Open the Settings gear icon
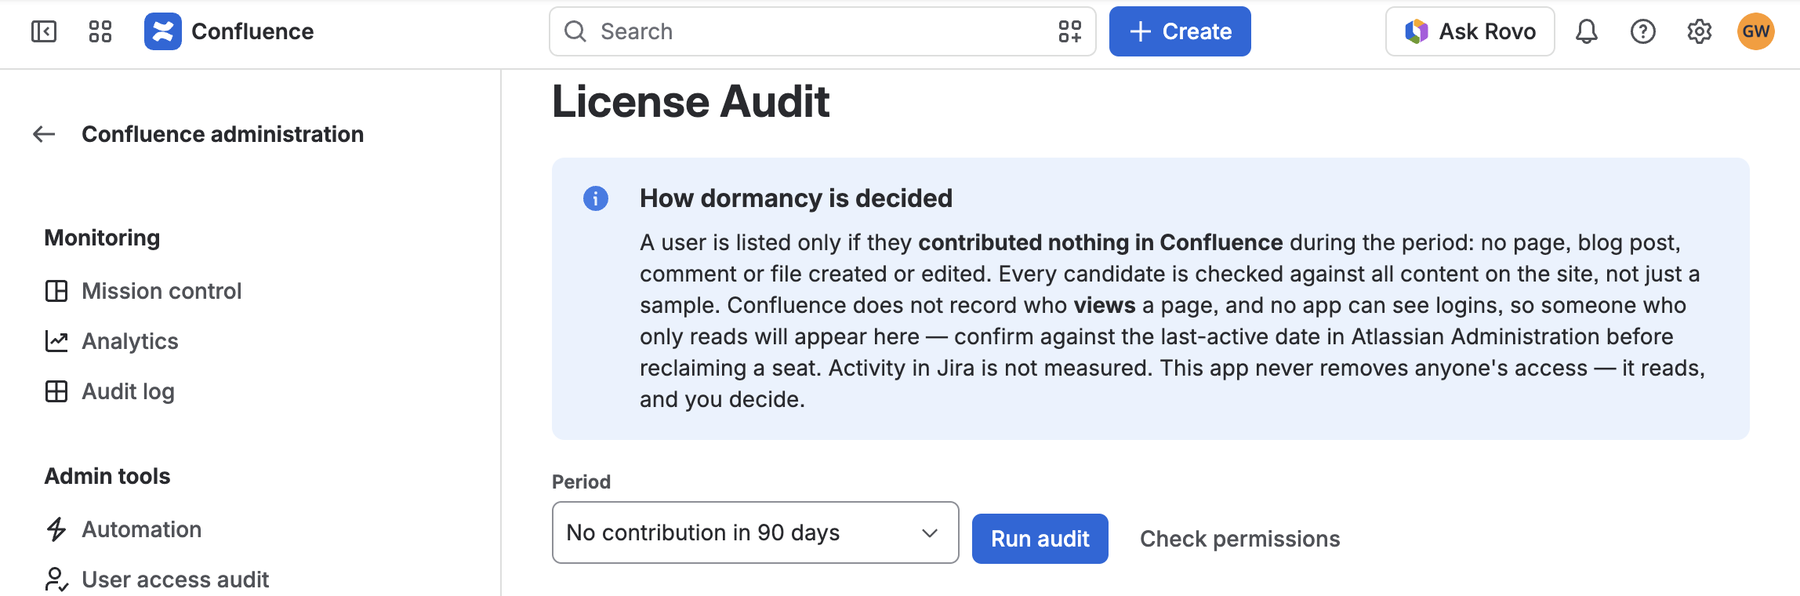 [x=1699, y=31]
